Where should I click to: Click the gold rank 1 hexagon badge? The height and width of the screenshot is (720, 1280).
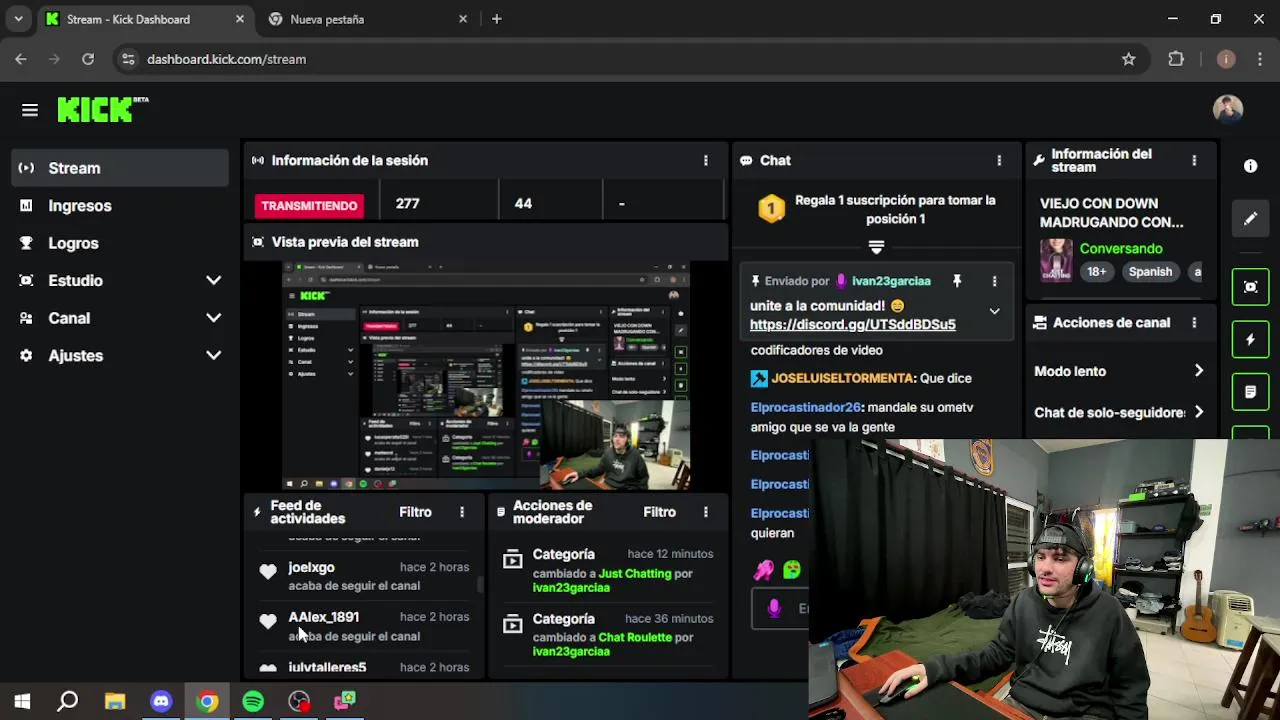(771, 208)
